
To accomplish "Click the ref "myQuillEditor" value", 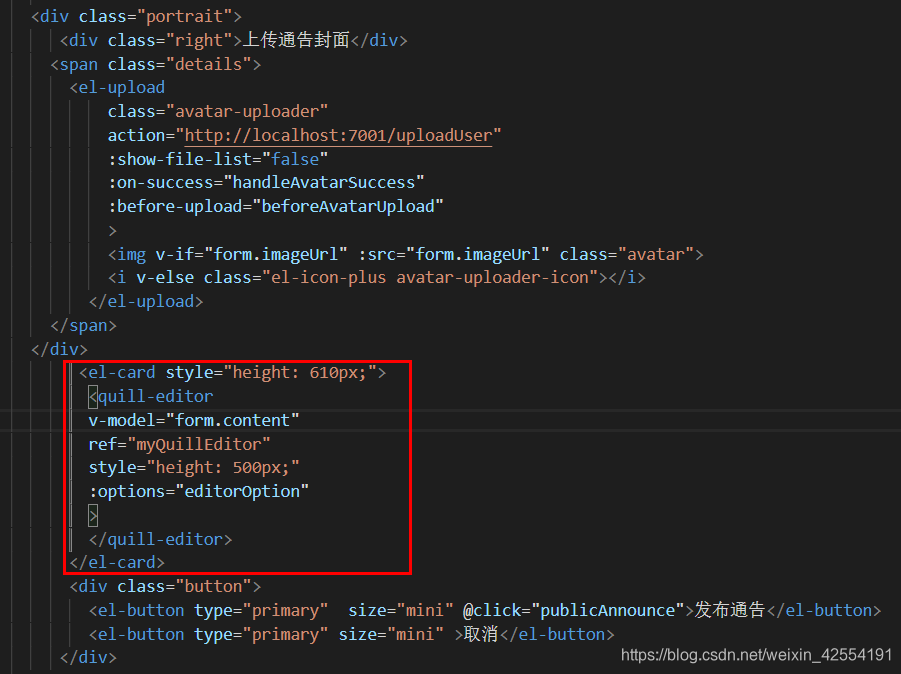I will [199, 444].
